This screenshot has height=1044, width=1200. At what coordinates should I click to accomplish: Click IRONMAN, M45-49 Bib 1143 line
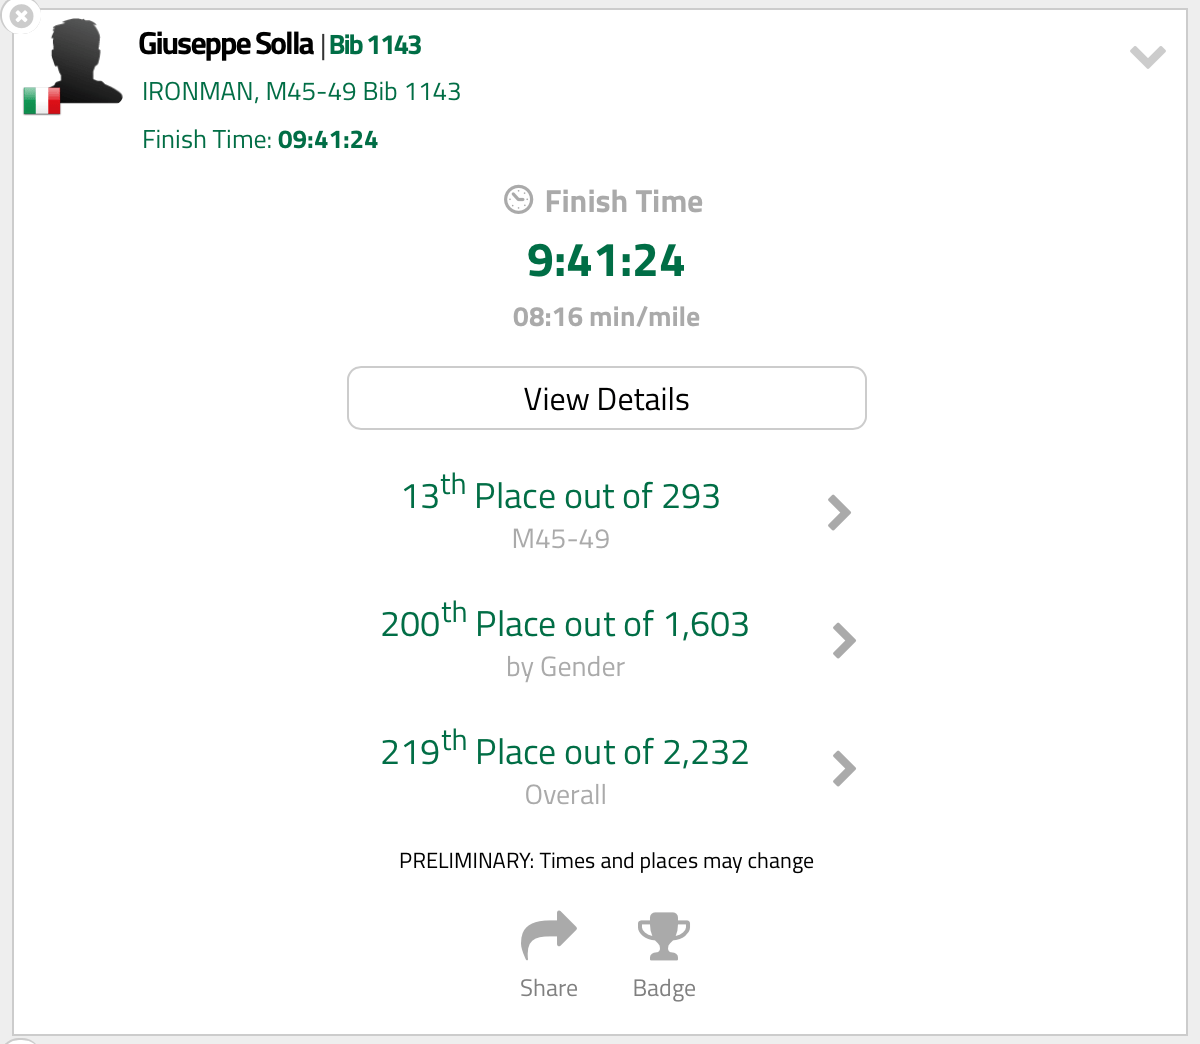(x=301, y=92)
